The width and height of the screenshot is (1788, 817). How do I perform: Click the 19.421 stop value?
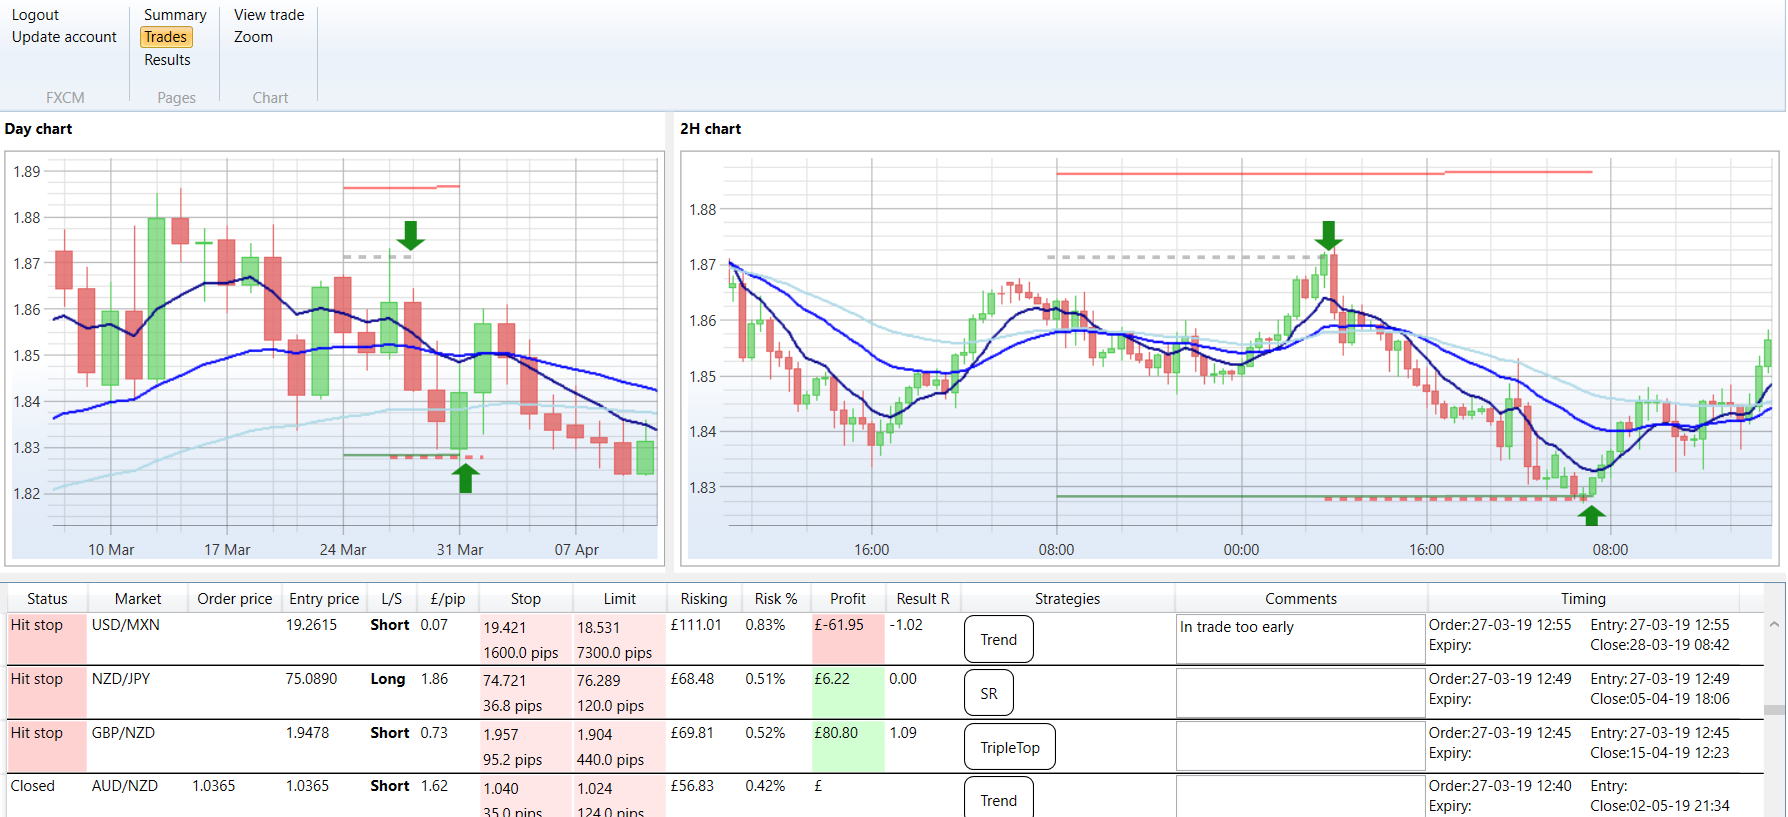[505, 628]
